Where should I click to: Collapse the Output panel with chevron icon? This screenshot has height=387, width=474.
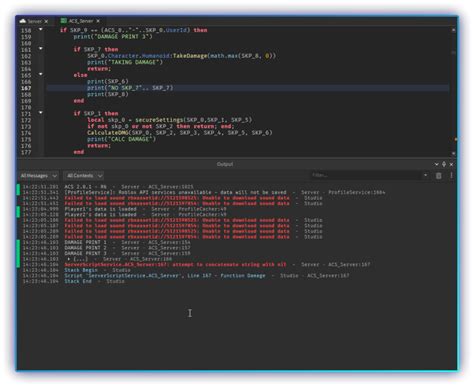pyautogui.click(x=436, y=164)
